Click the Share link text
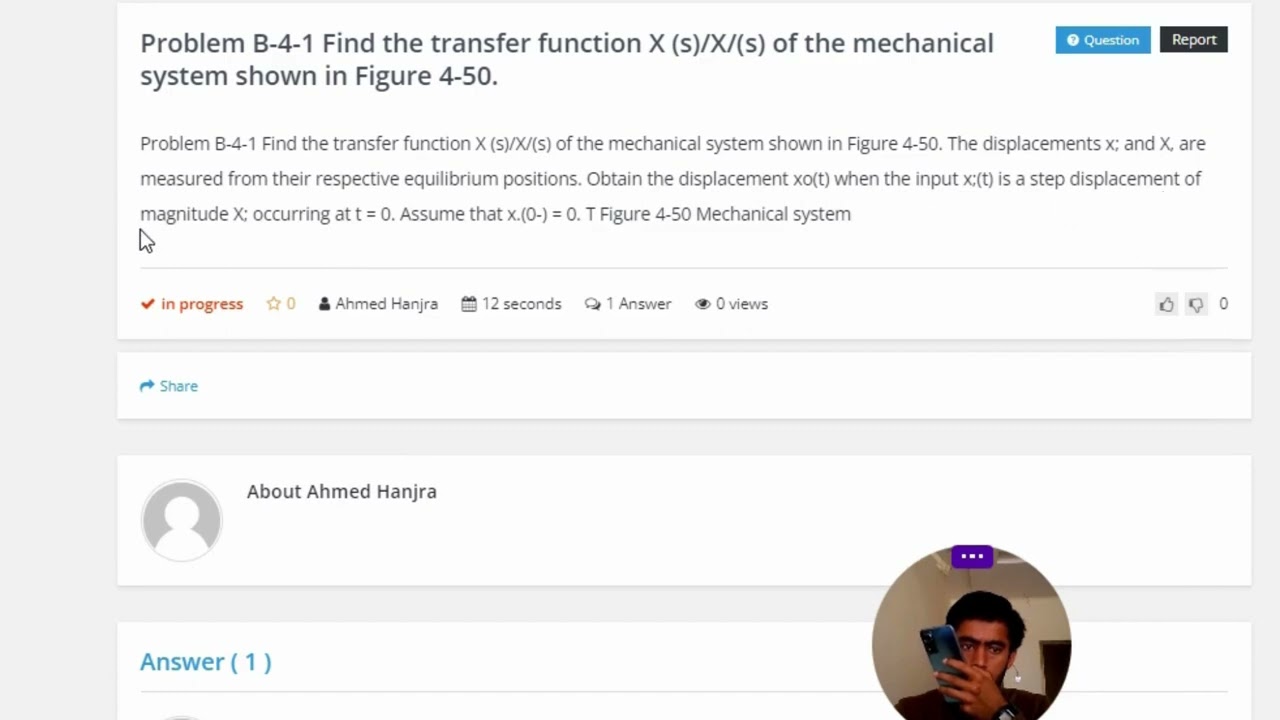The width and height of the screenshot is (1280, 720). point(179,386)
